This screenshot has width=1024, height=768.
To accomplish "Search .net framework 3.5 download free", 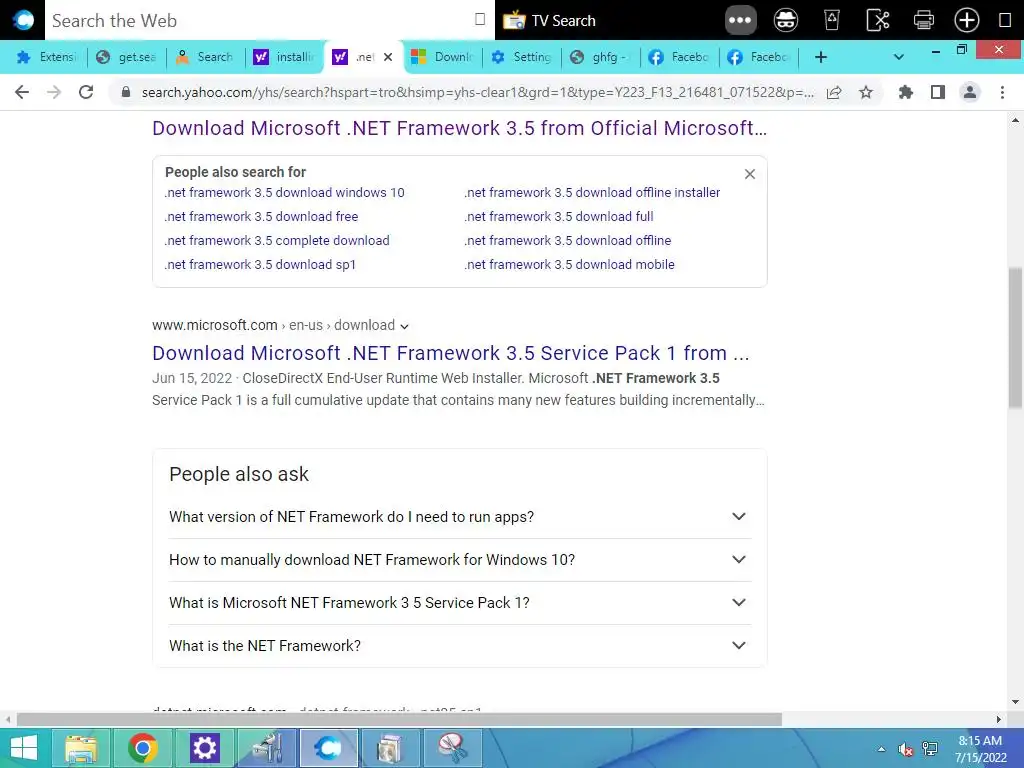I will pos(261,216).
